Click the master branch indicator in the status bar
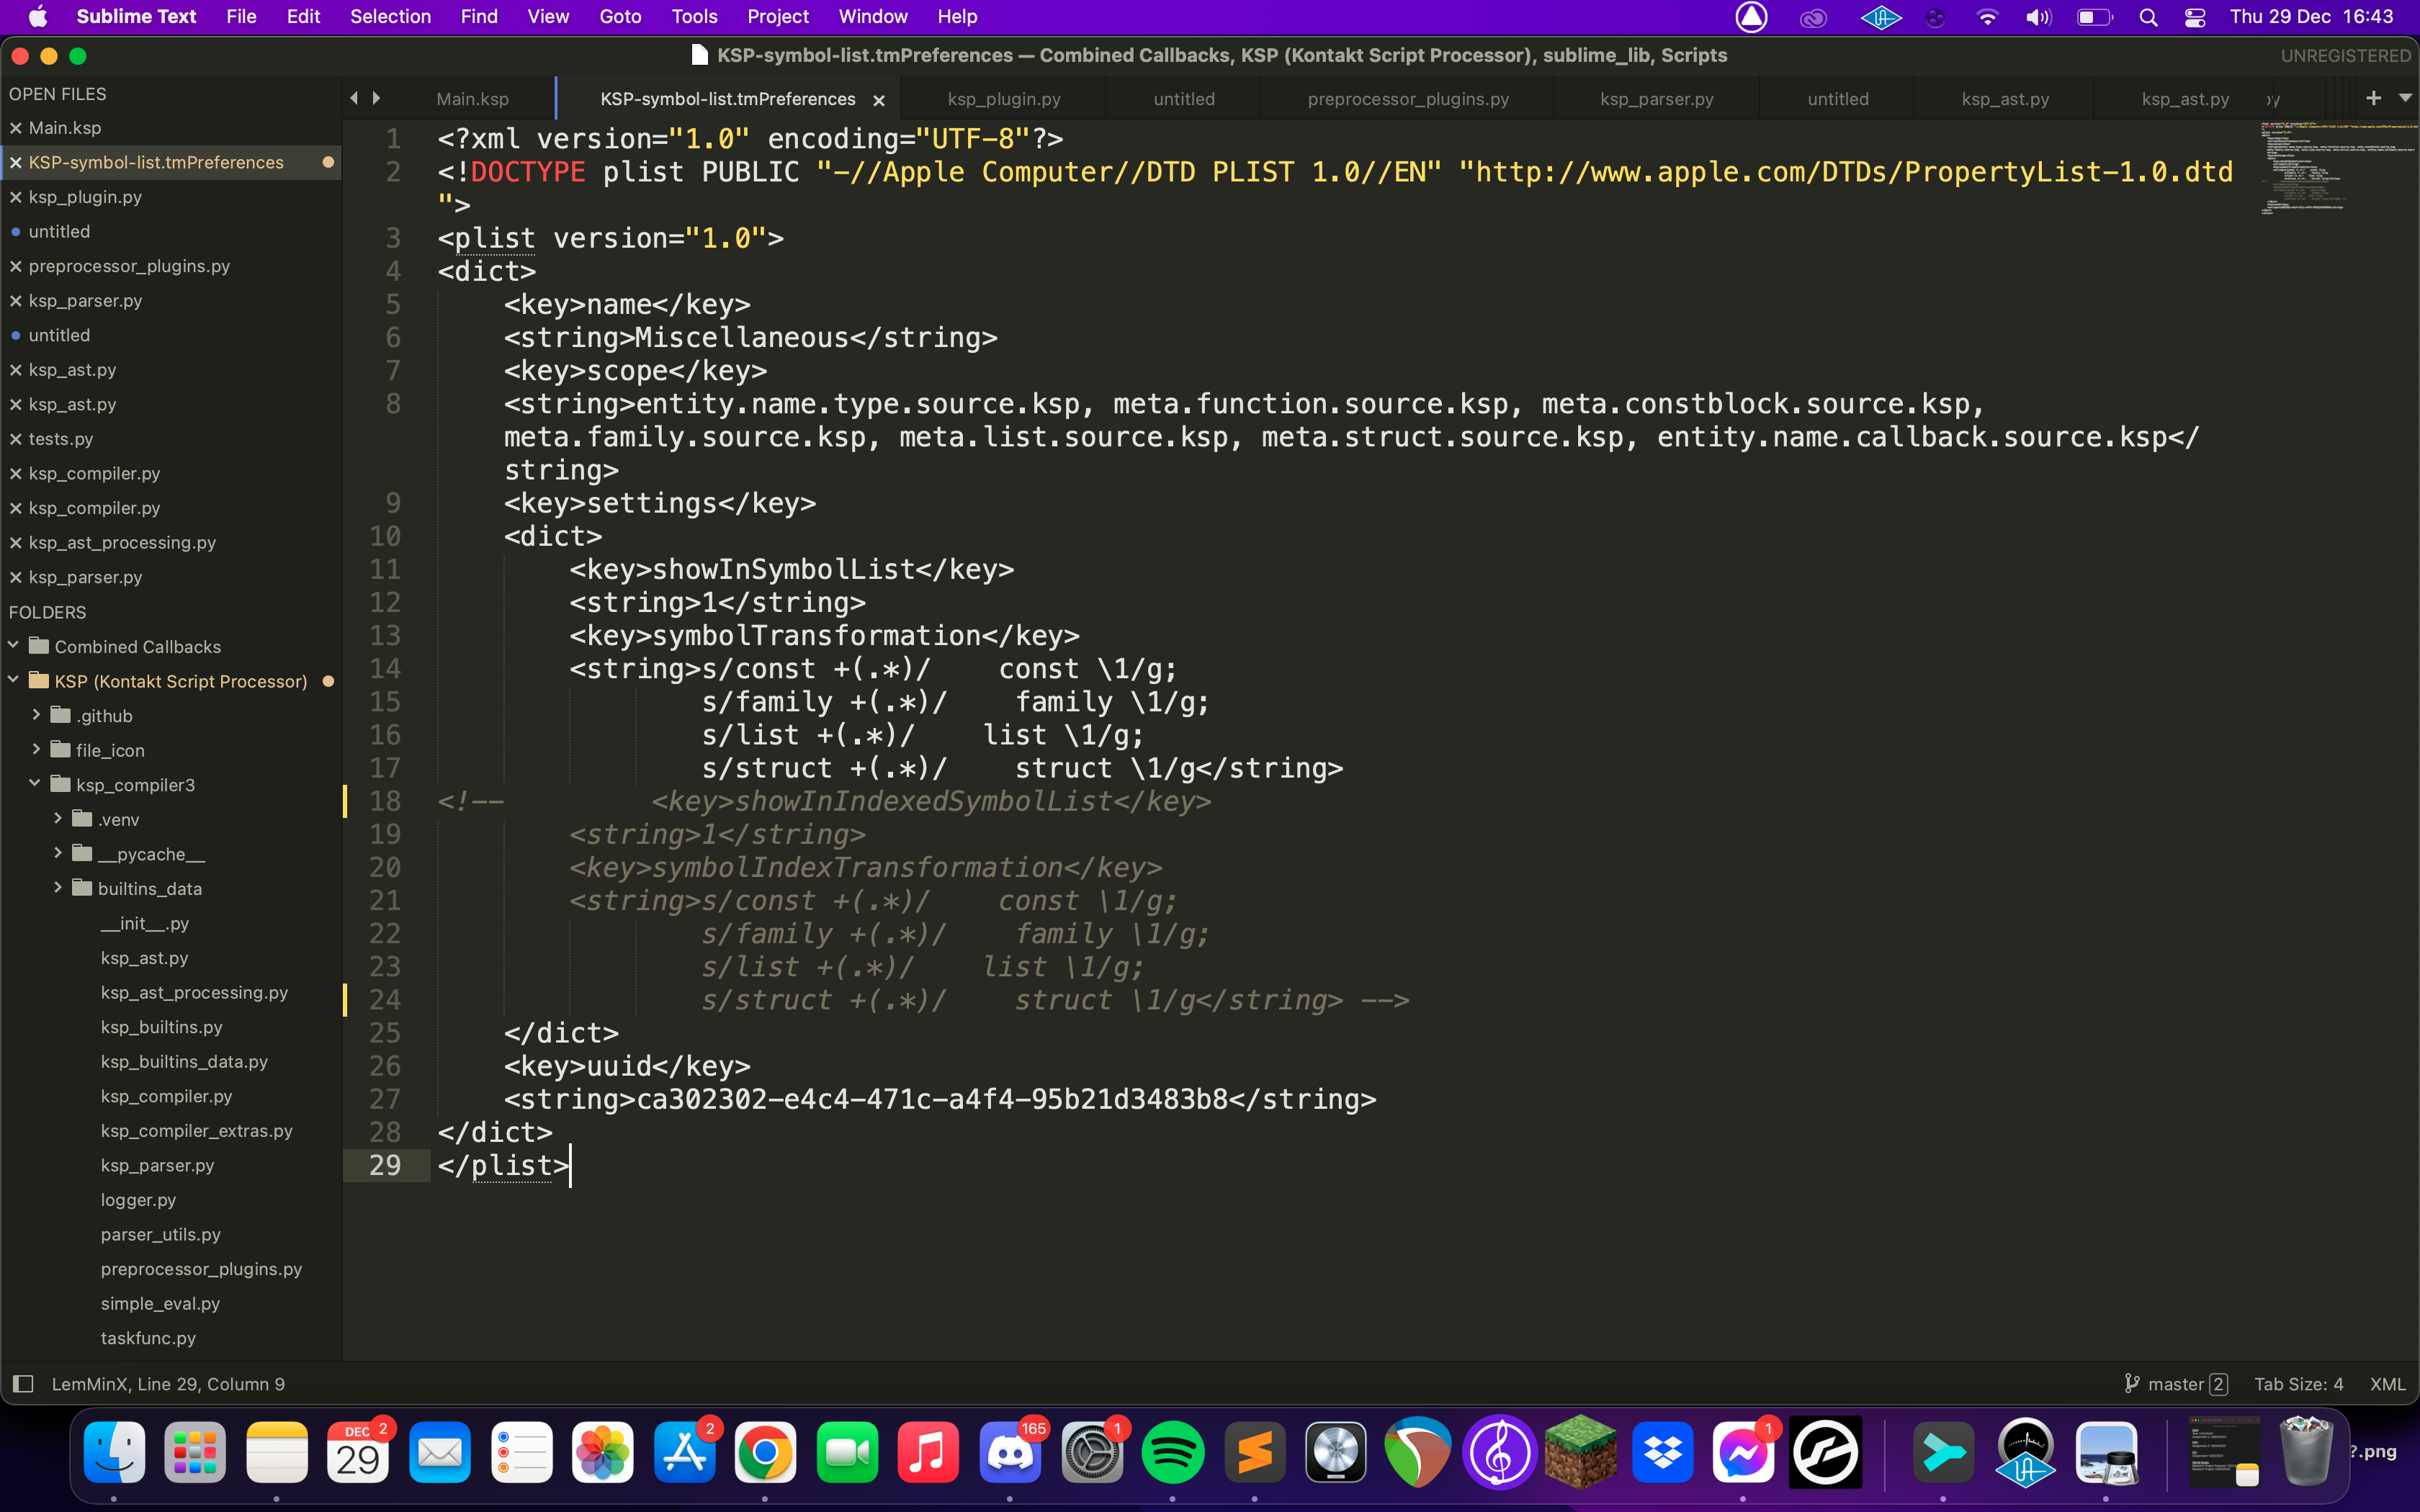This screenshot has width=2420, height=1512. 2177,1383
